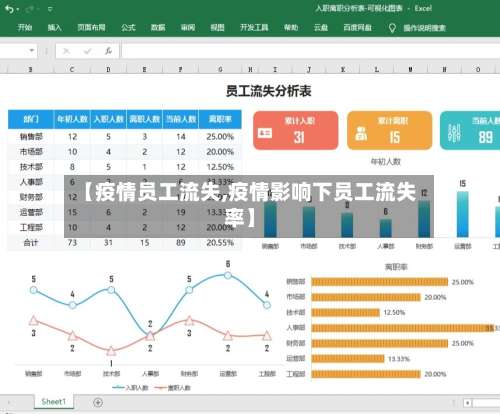Select column D header
The height and width of the screenshot is (414, 500).
108,69
